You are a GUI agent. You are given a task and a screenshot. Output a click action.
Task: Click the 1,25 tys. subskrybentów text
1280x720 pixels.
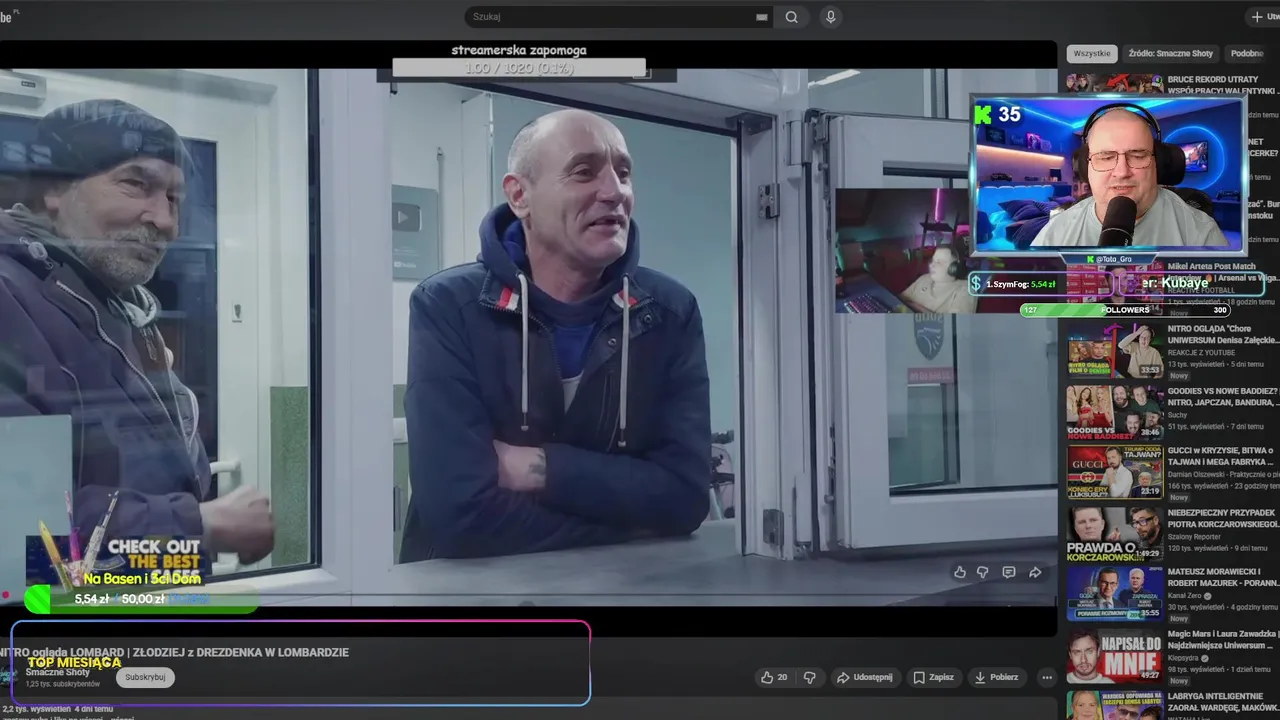point(63,684)
